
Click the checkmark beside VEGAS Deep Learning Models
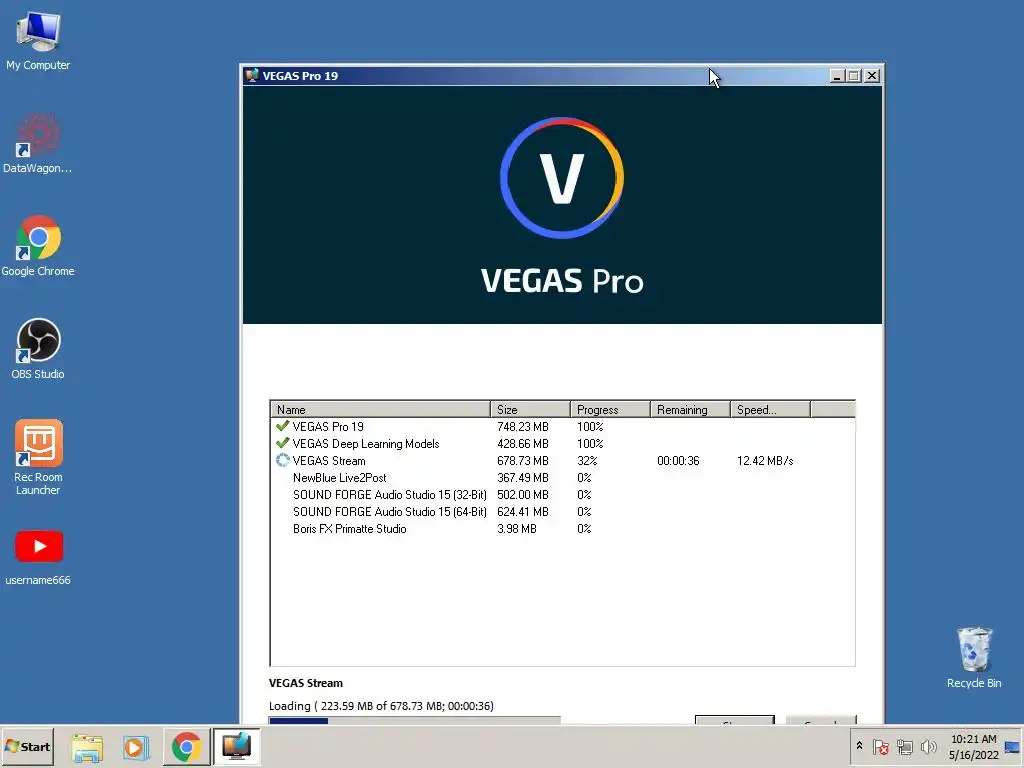click(x=282, y=443)
